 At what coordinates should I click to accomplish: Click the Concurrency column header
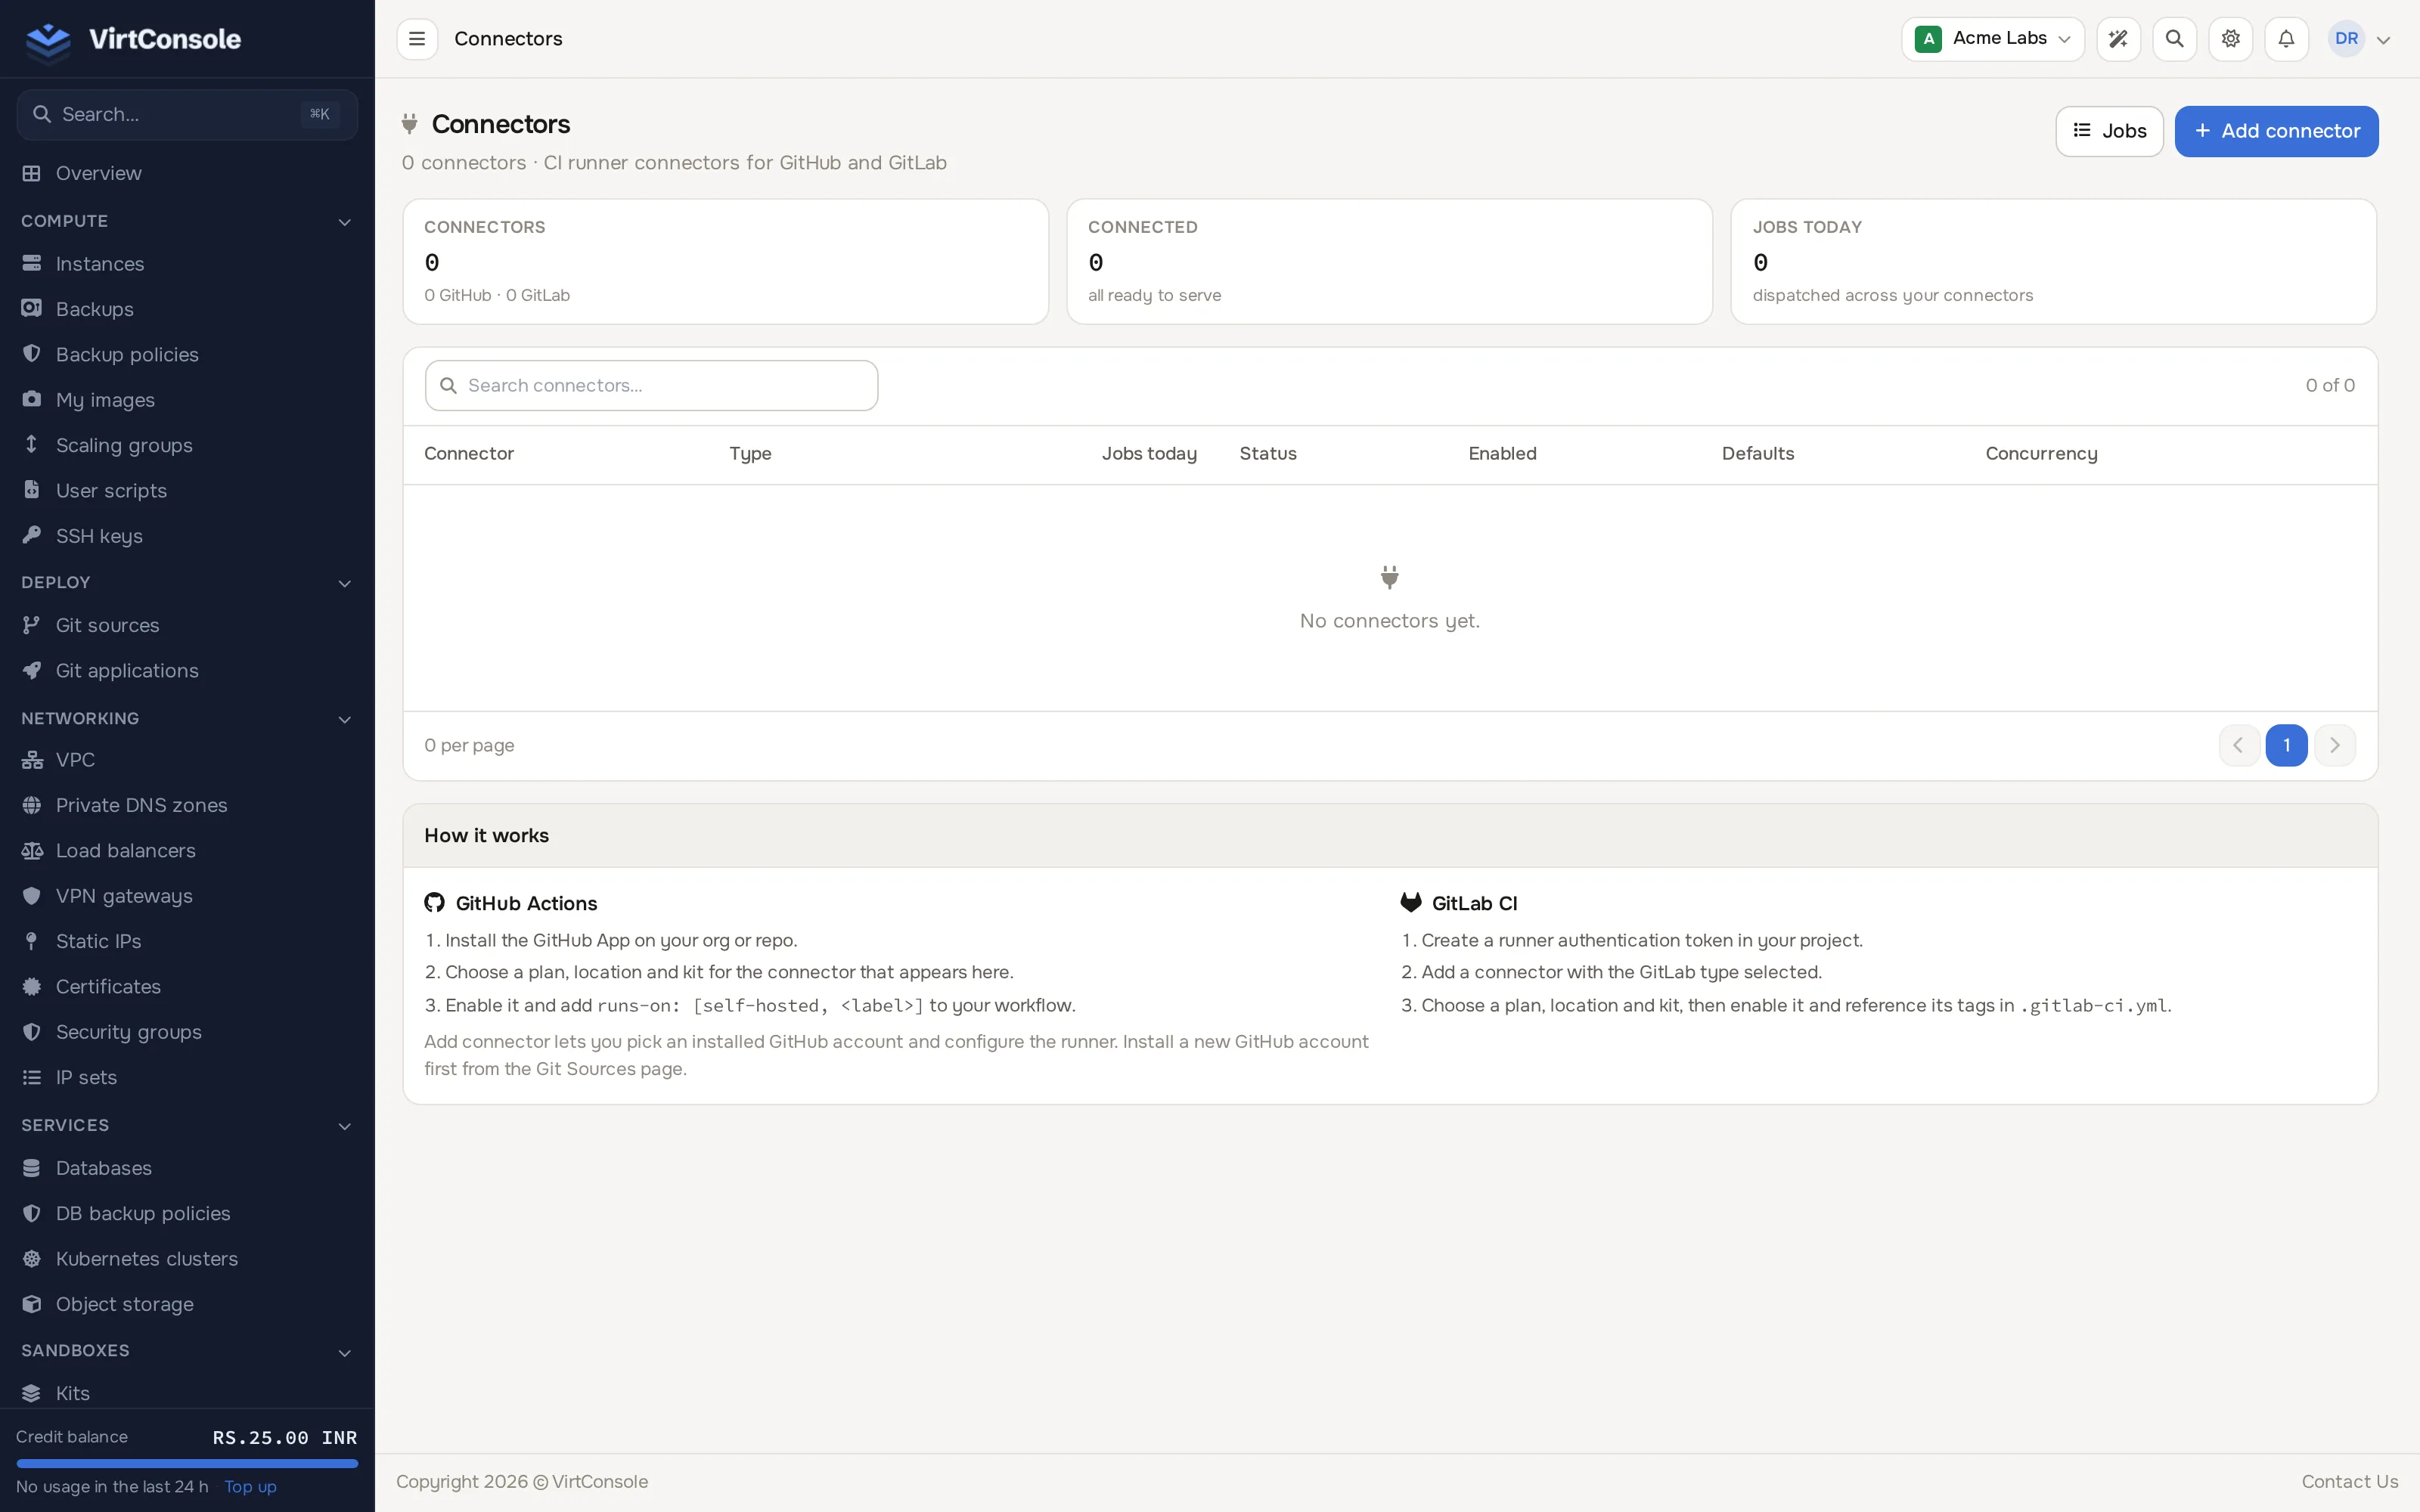click(x=2041, y=454)
